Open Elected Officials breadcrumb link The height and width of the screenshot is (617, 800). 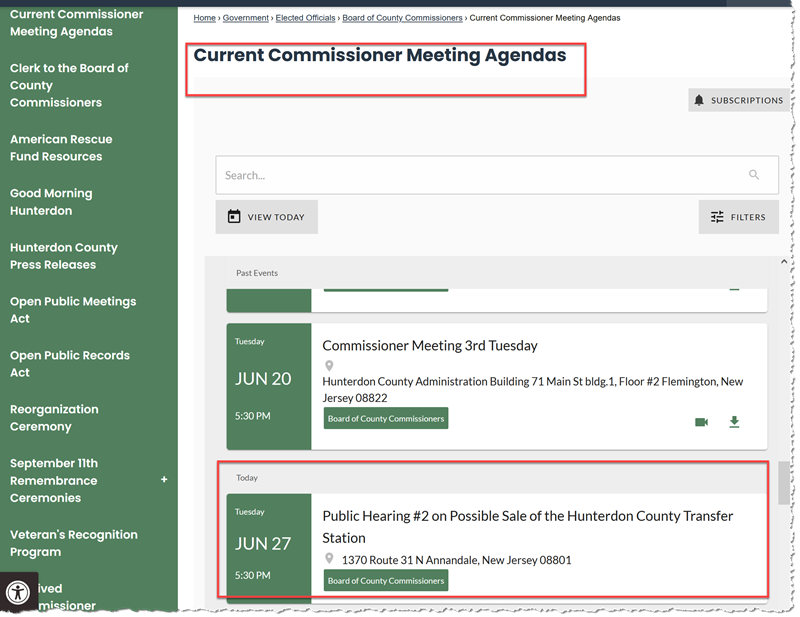(x=305, y=18)
